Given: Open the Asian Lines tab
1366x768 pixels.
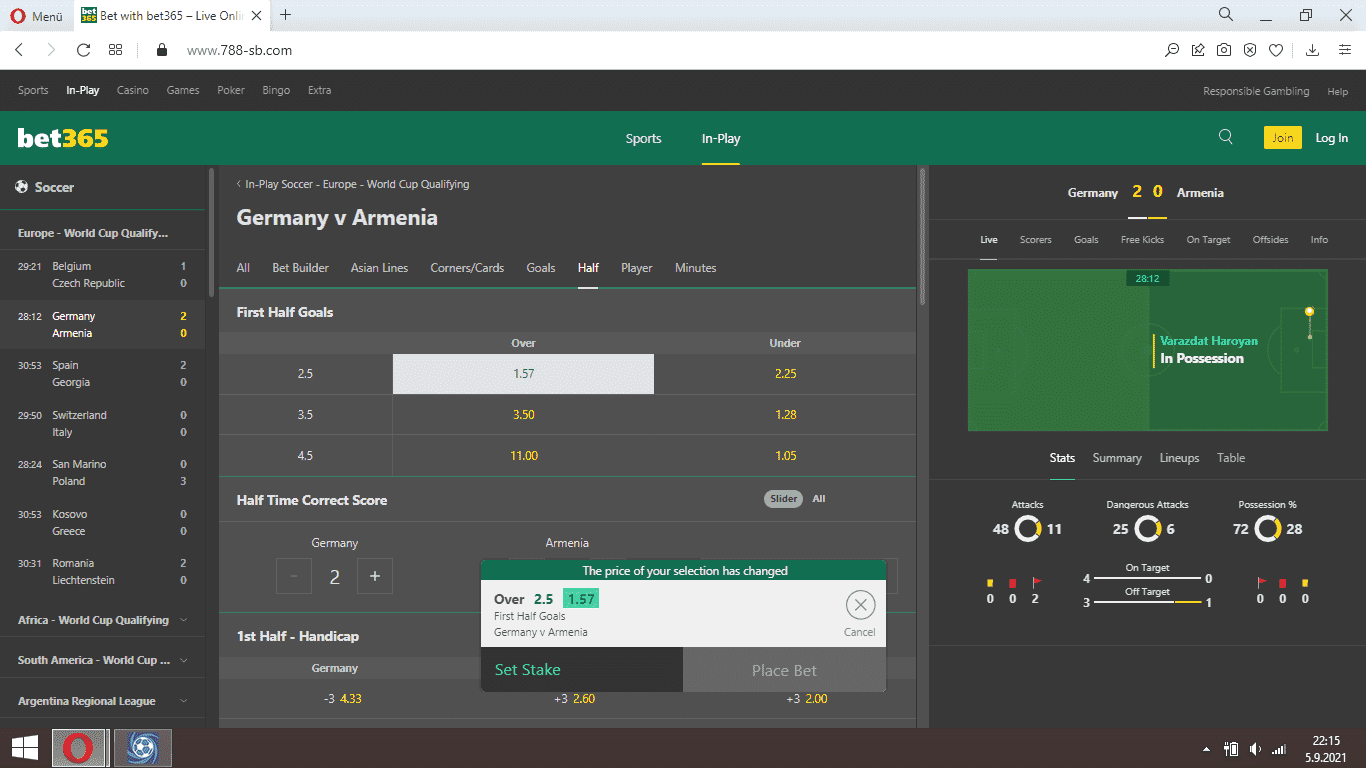Looking at the screenshot, I should pyautogui.click(x=379, y=268).
